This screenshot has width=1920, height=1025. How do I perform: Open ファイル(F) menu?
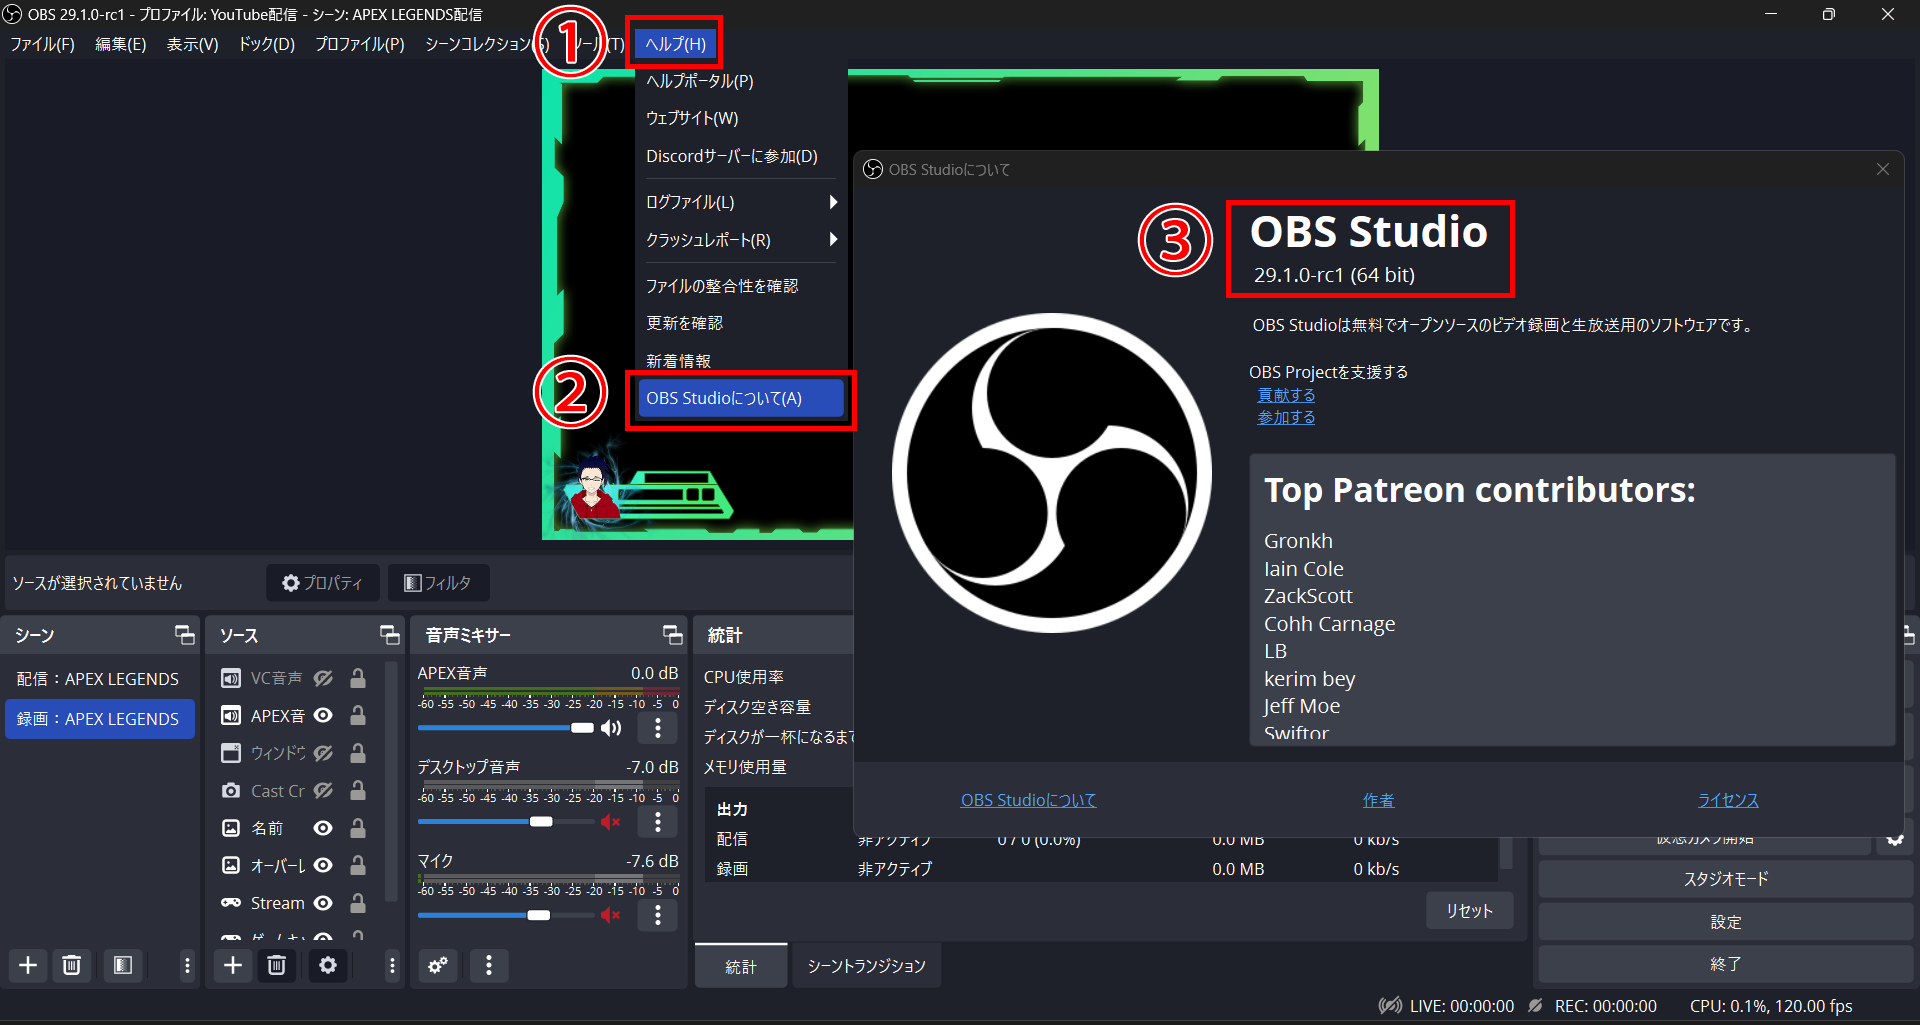click(x=42, y=44)
